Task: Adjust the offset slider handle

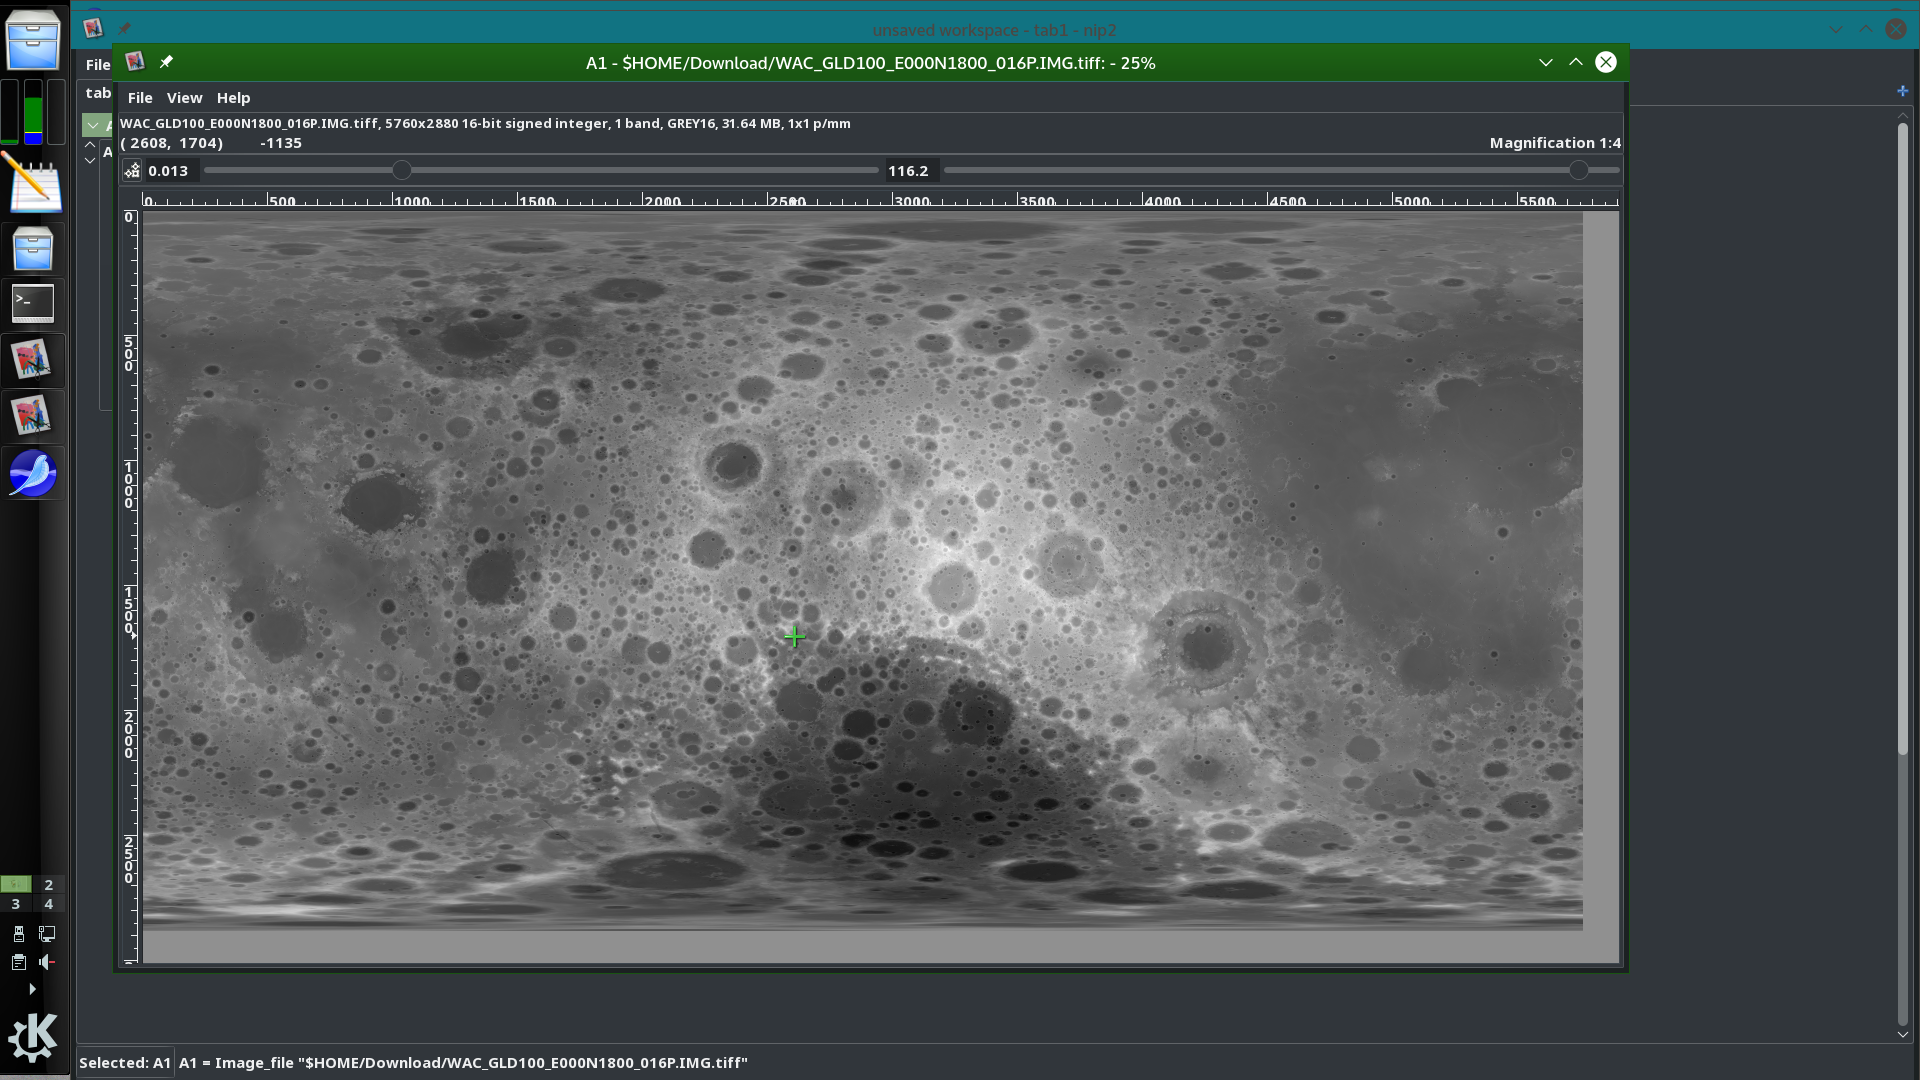Action: click(1578, 171)
